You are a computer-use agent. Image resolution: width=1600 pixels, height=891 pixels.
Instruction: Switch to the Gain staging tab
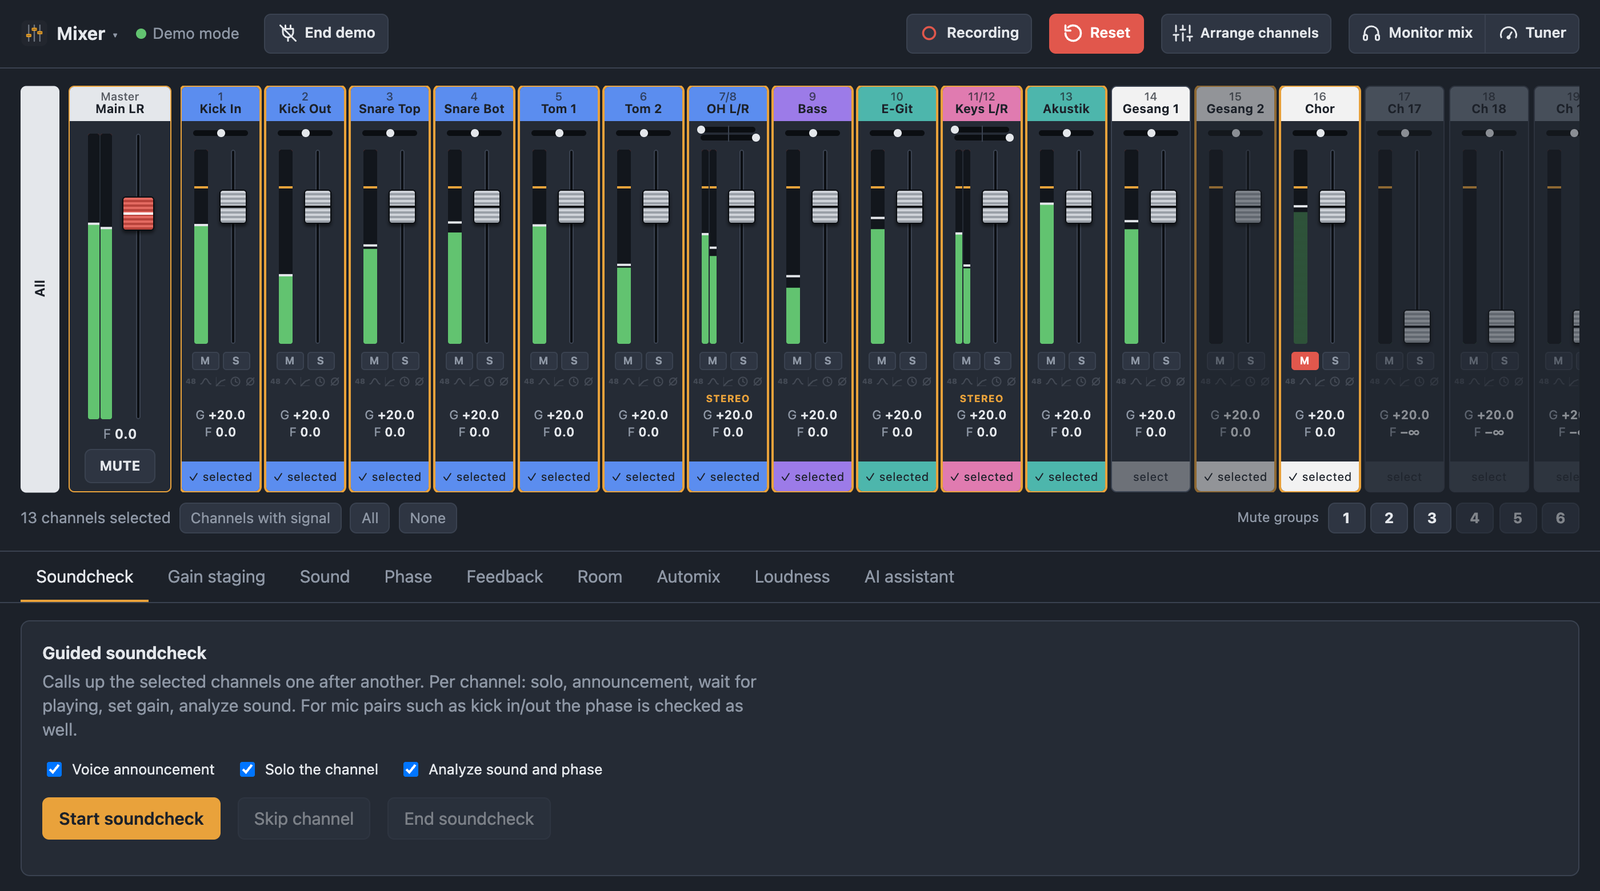[x=217, y=577]
